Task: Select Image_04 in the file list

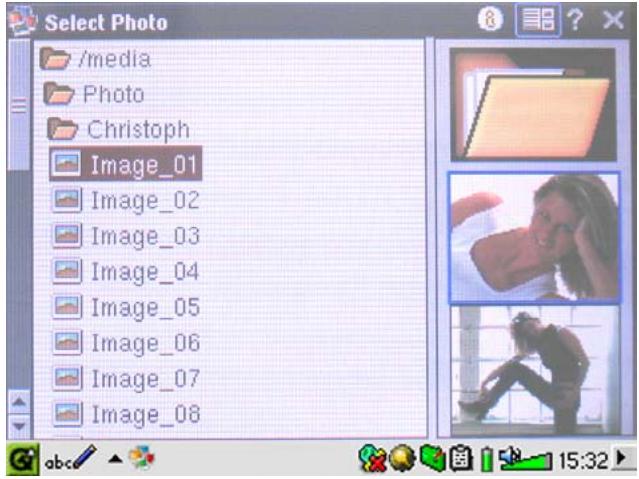Action: (x=126, y=272)
